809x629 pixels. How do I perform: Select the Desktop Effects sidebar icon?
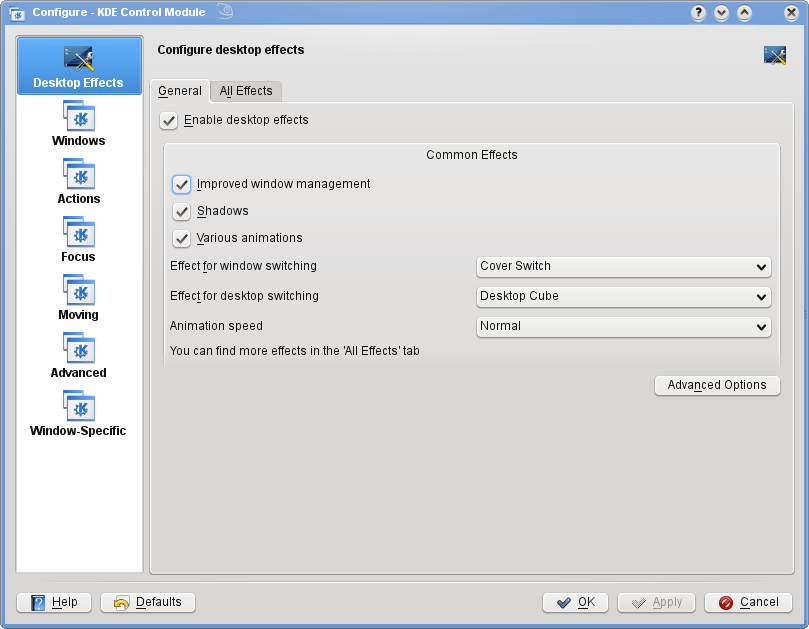click(x=79, y=66)
